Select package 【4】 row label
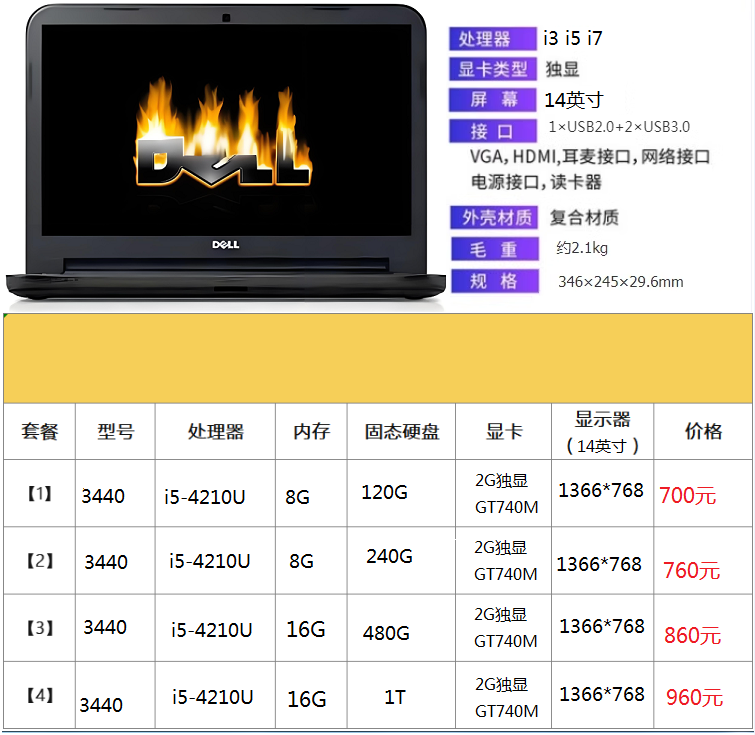The image size is (755, 735). 39,695
